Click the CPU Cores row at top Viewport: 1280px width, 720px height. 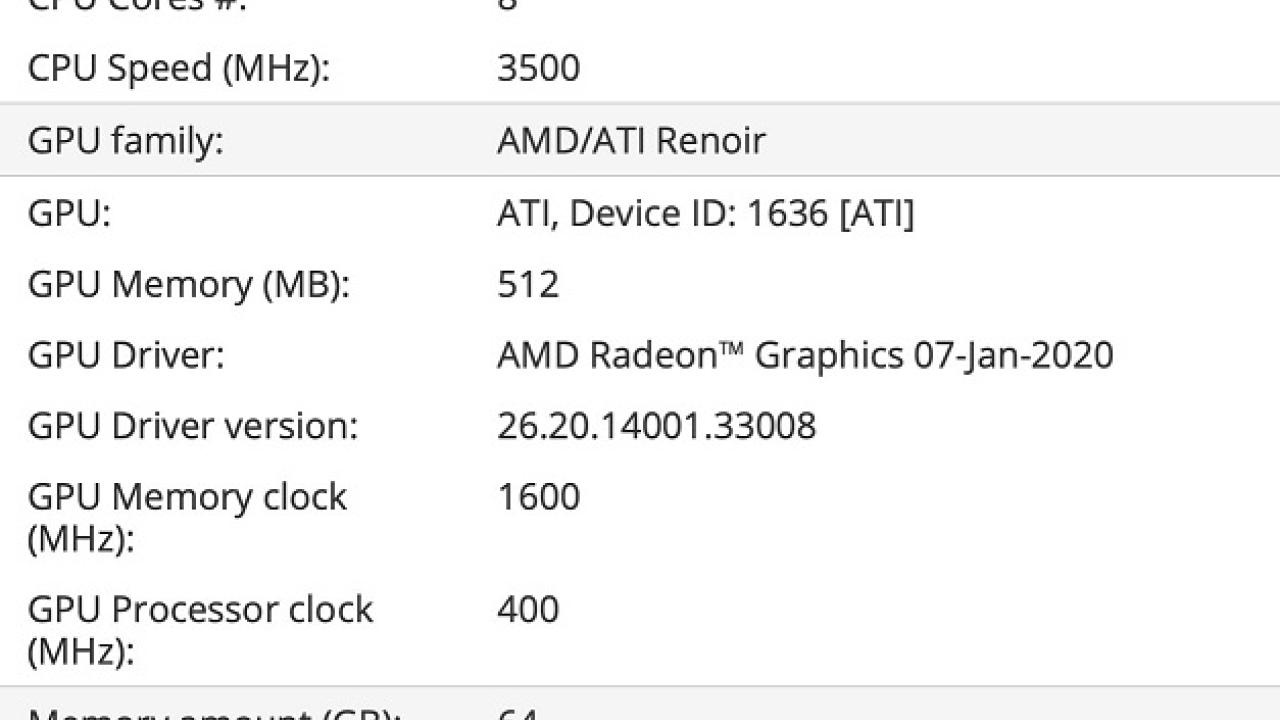click(640, 7)
